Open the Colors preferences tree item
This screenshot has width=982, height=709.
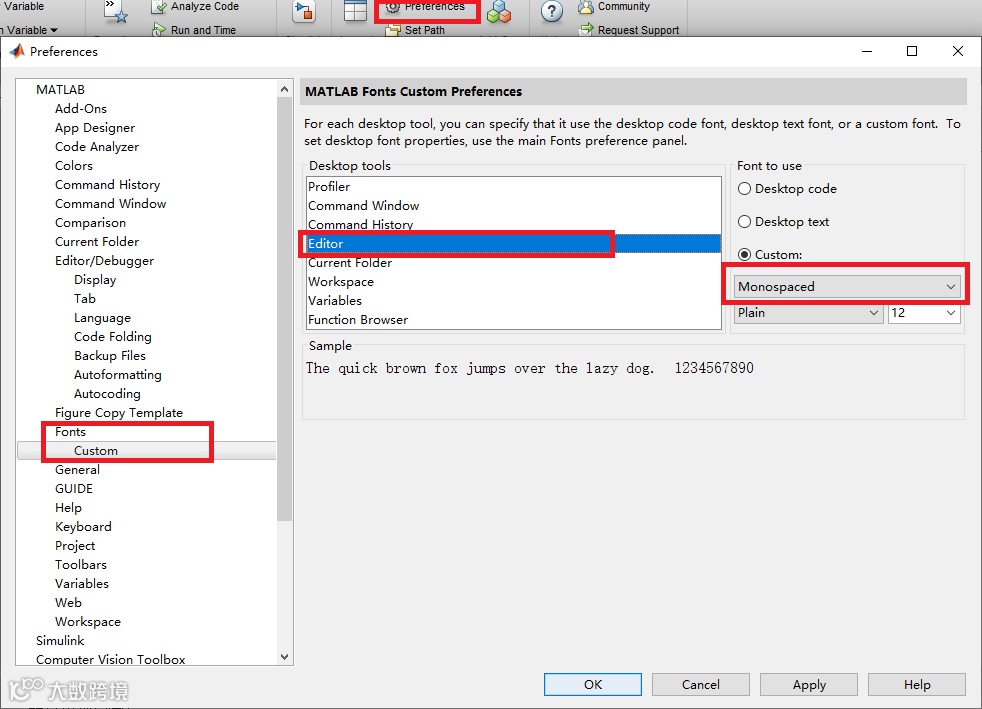[x=73, y=165]
